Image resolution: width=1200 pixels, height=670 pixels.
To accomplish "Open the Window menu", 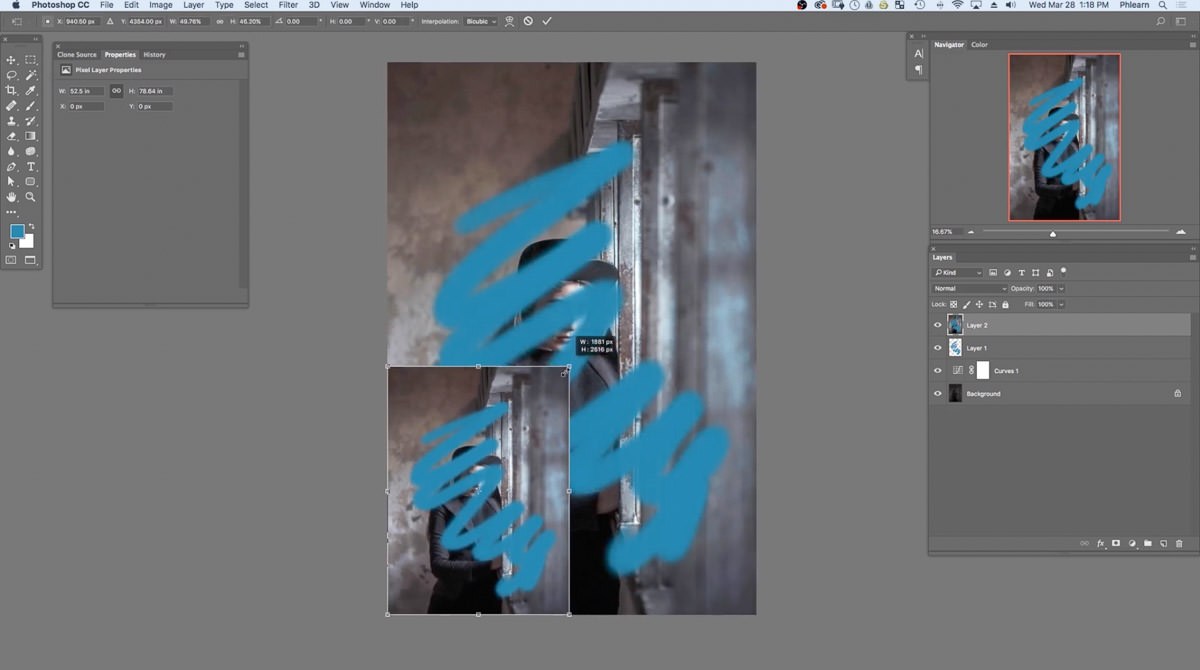I will pyautogui.click(x=375, y=5).
